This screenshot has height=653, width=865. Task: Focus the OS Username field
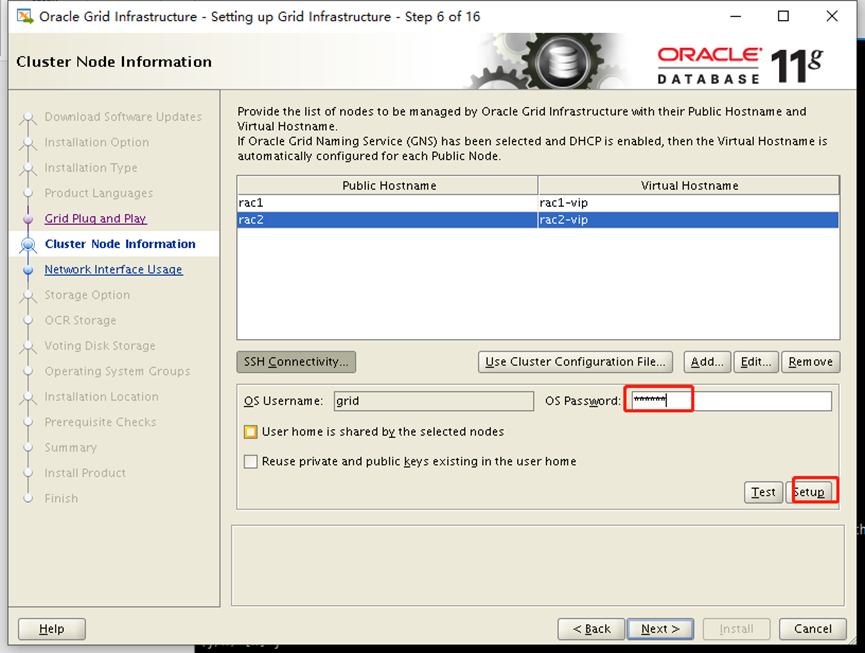click(x=434, y=401)
